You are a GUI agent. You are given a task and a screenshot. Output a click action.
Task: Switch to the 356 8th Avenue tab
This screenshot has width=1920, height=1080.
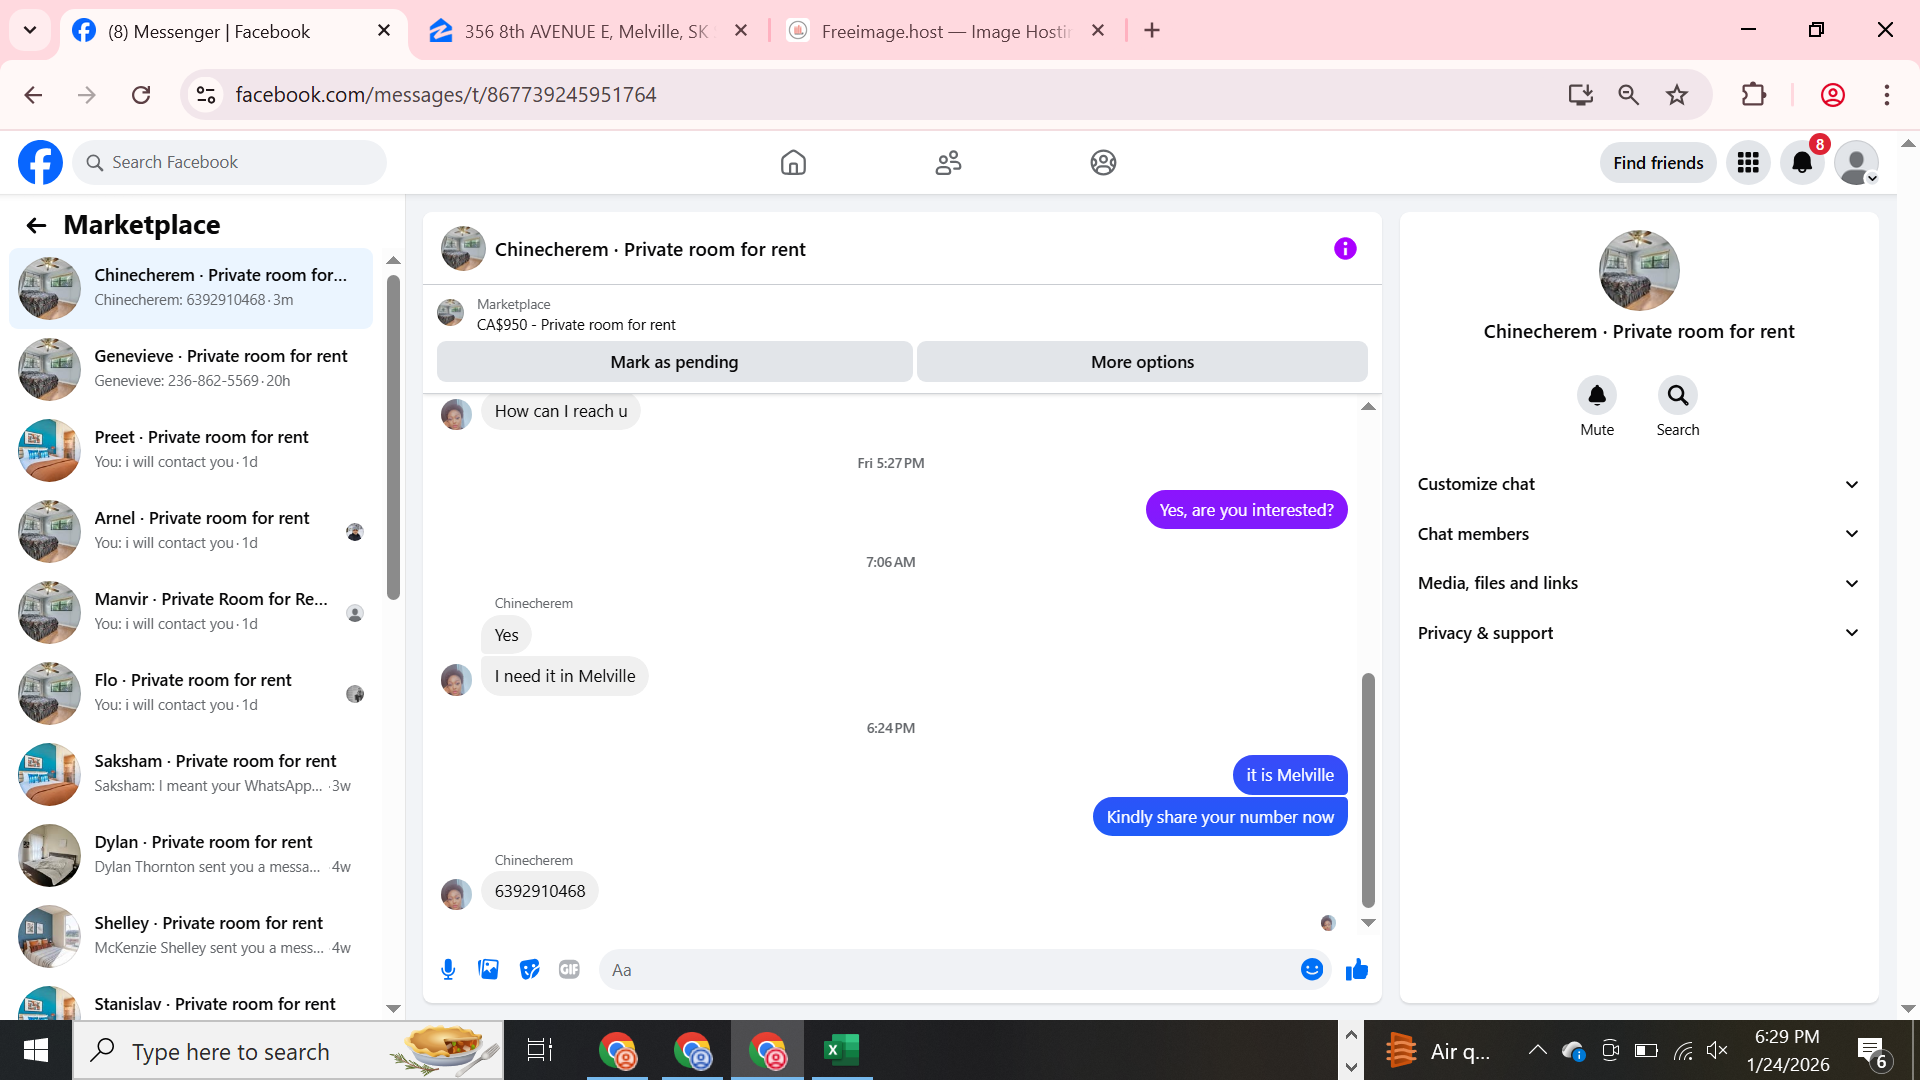pos(585,31)
